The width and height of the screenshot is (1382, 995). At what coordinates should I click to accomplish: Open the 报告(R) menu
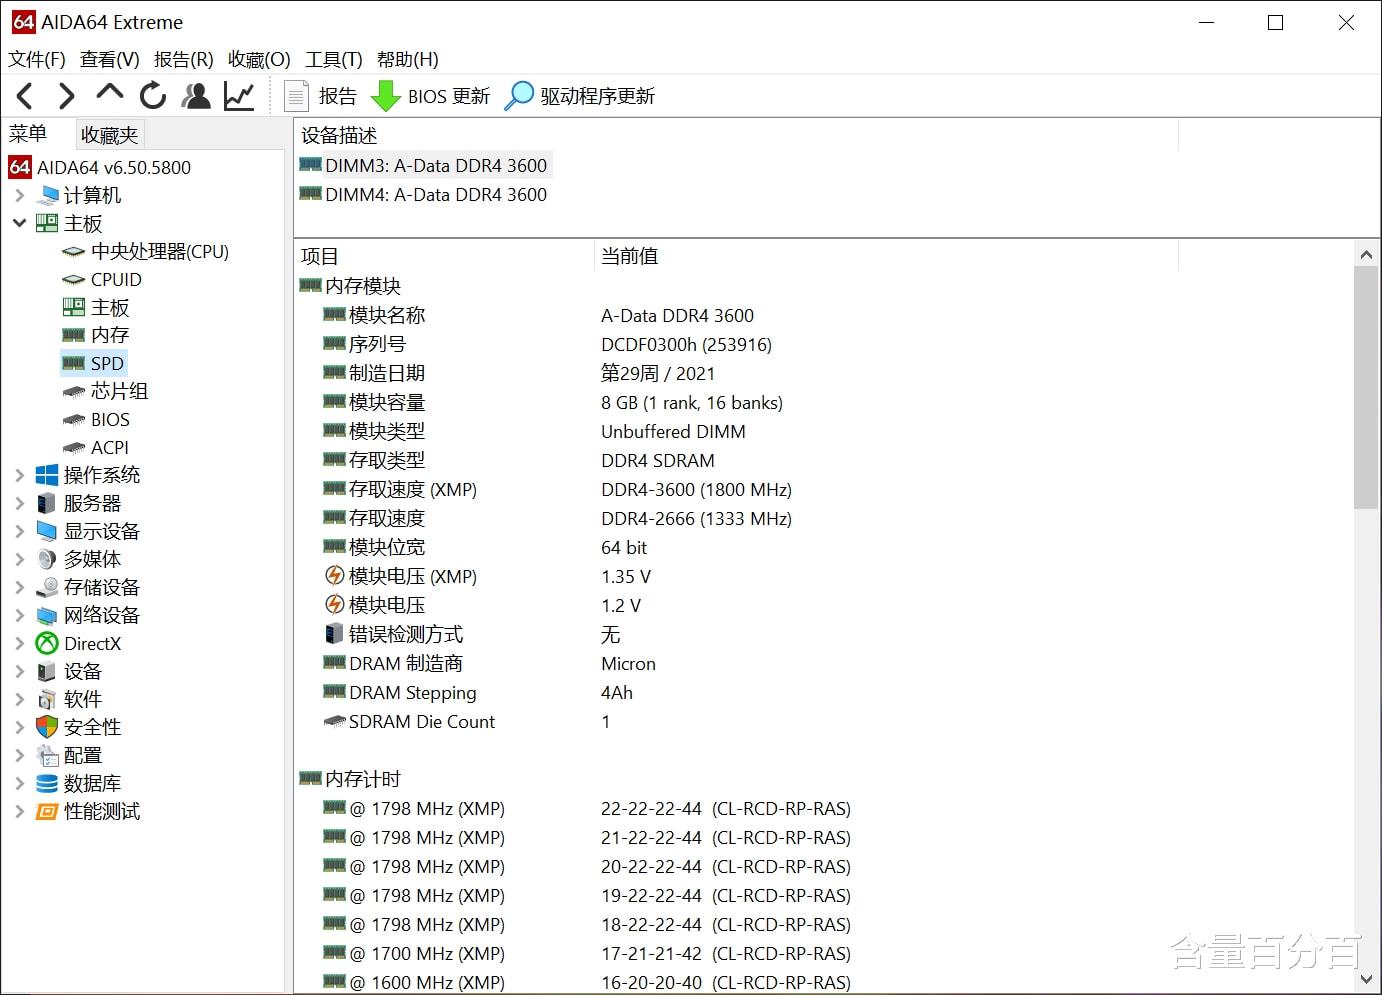pos(184,59)
